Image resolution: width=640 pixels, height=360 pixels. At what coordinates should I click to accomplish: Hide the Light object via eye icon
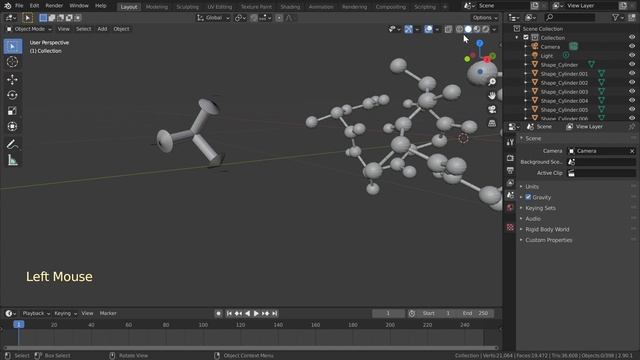coord(632,56)
